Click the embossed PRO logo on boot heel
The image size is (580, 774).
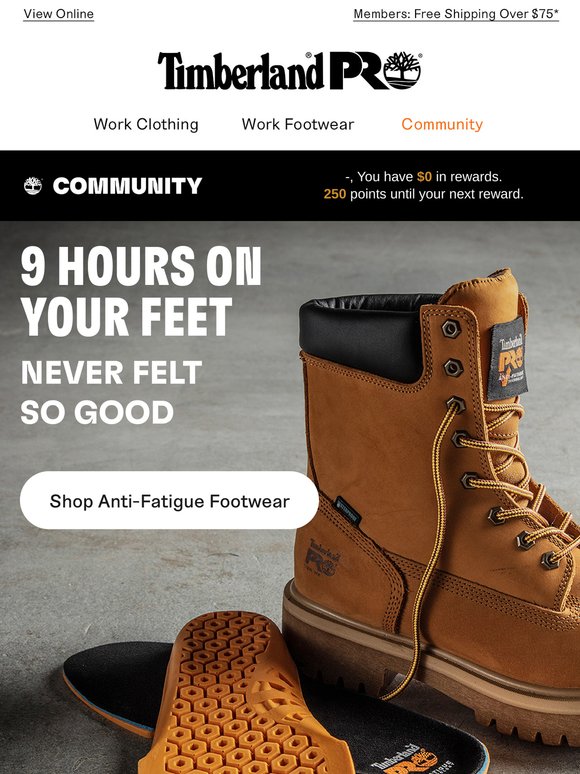click(x=323, y=558)
